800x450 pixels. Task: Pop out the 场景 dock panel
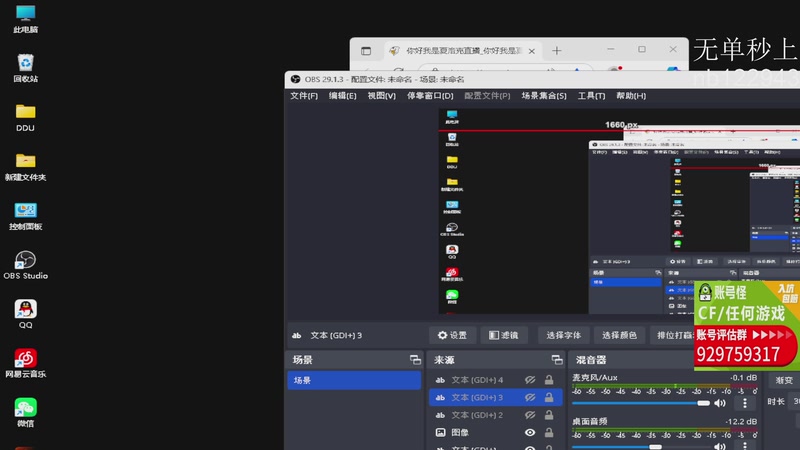[415, 360]
